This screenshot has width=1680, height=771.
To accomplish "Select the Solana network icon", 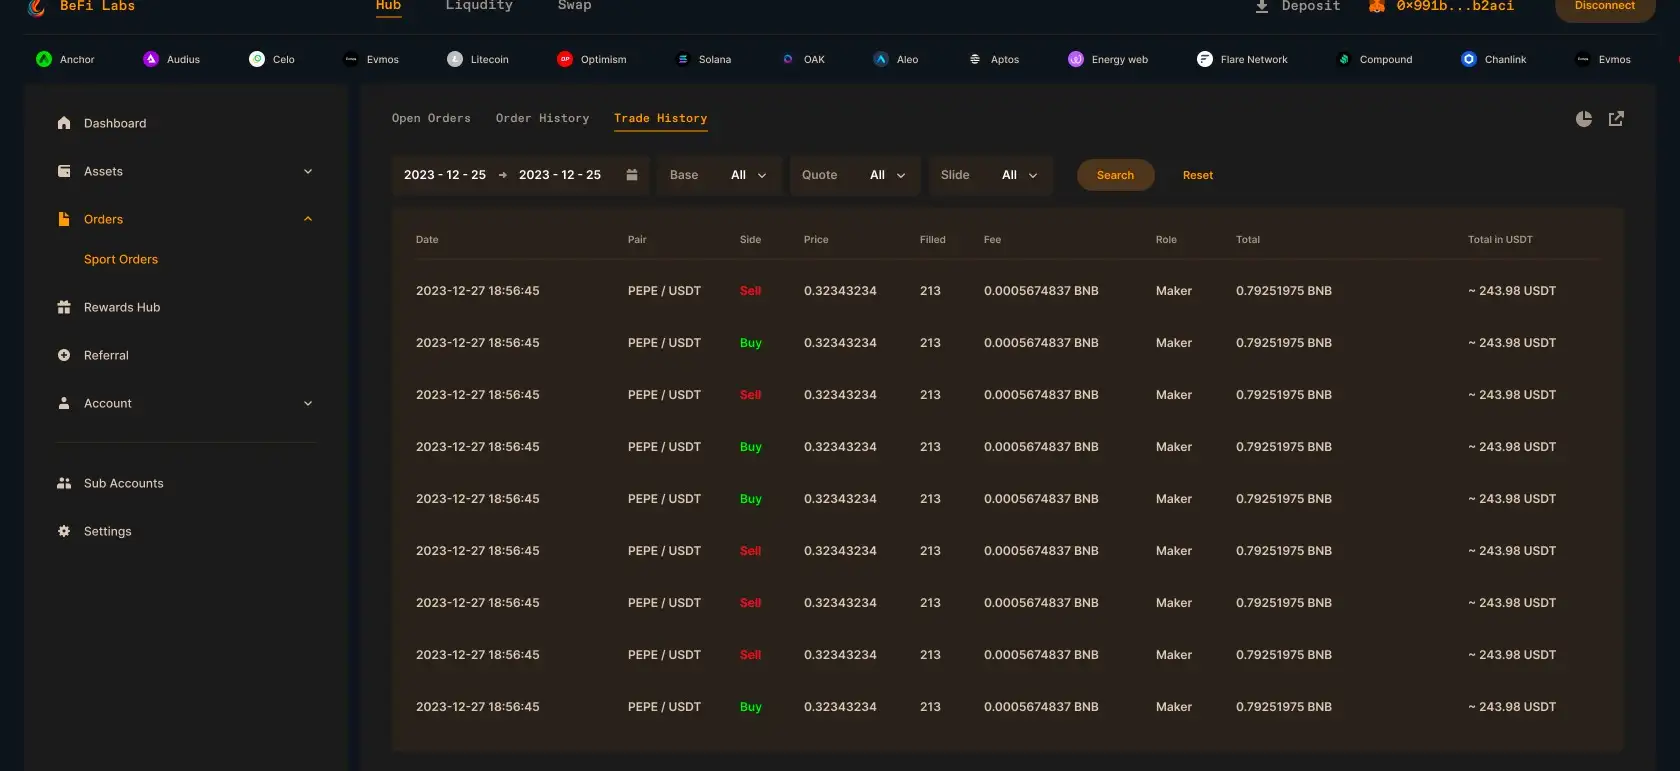I will [683, 59].
